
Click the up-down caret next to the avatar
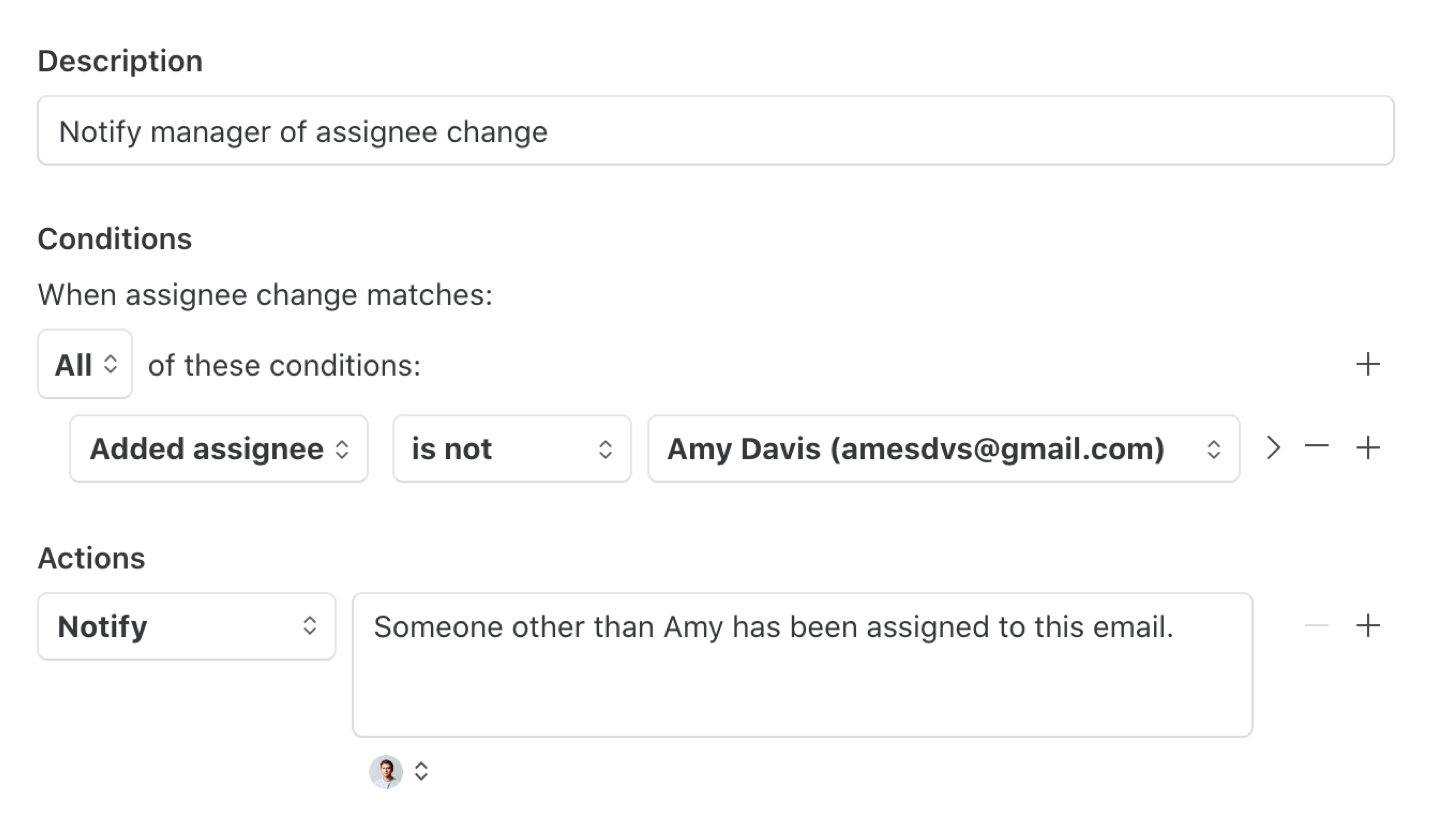point(421,771)
